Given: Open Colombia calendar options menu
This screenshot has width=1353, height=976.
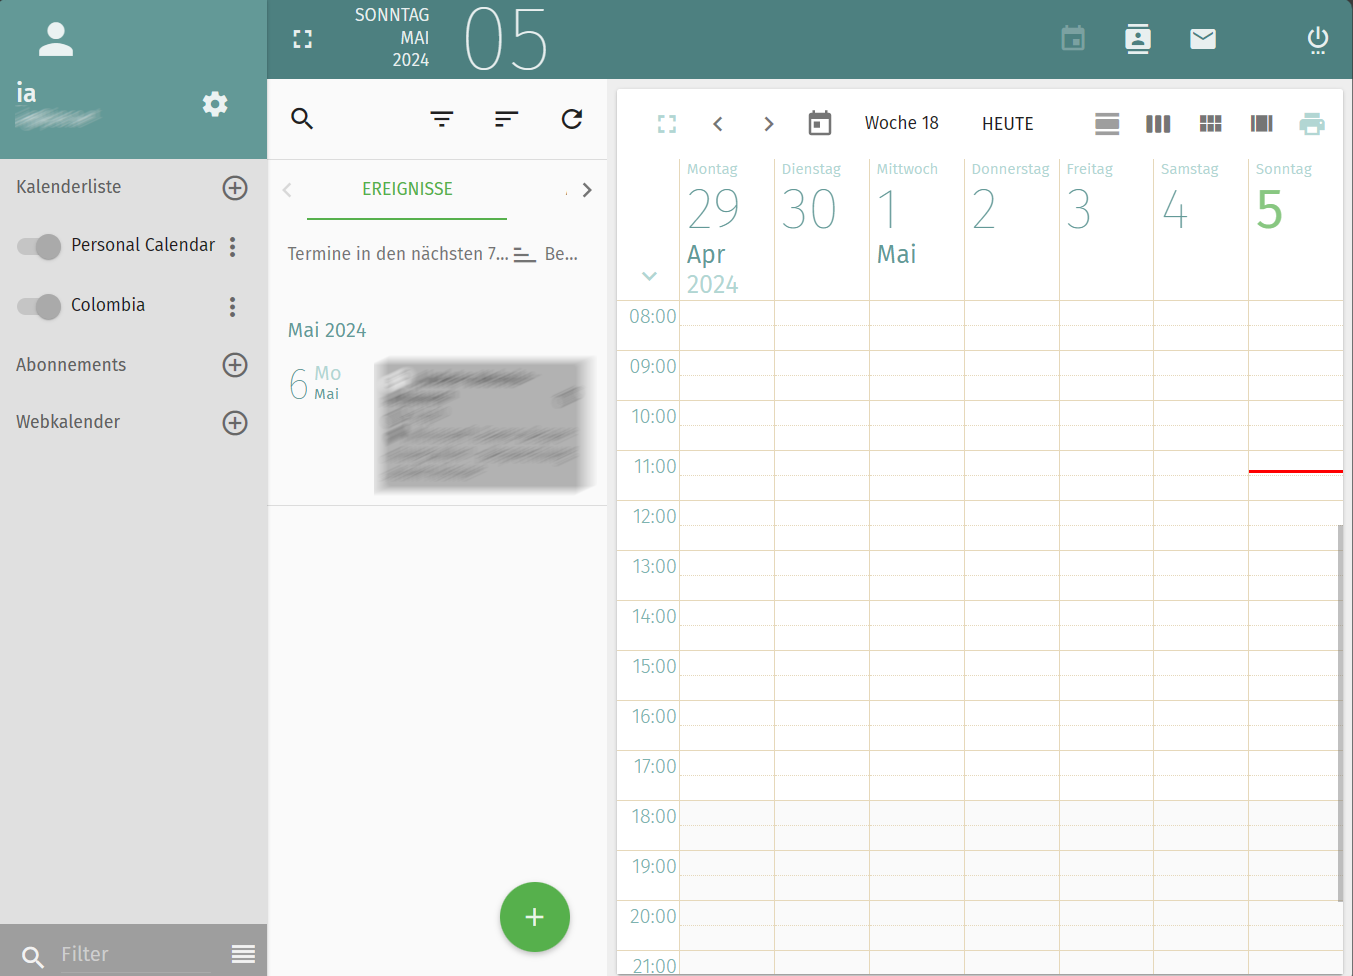Looking at the screenshot, I should 233,306.
